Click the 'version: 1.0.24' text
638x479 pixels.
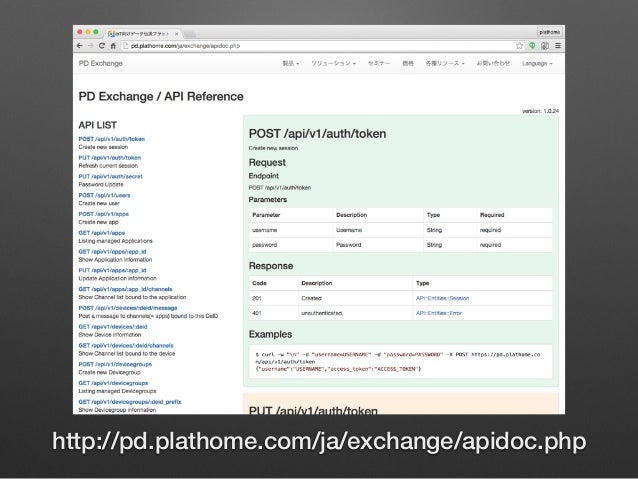(540, 111)
